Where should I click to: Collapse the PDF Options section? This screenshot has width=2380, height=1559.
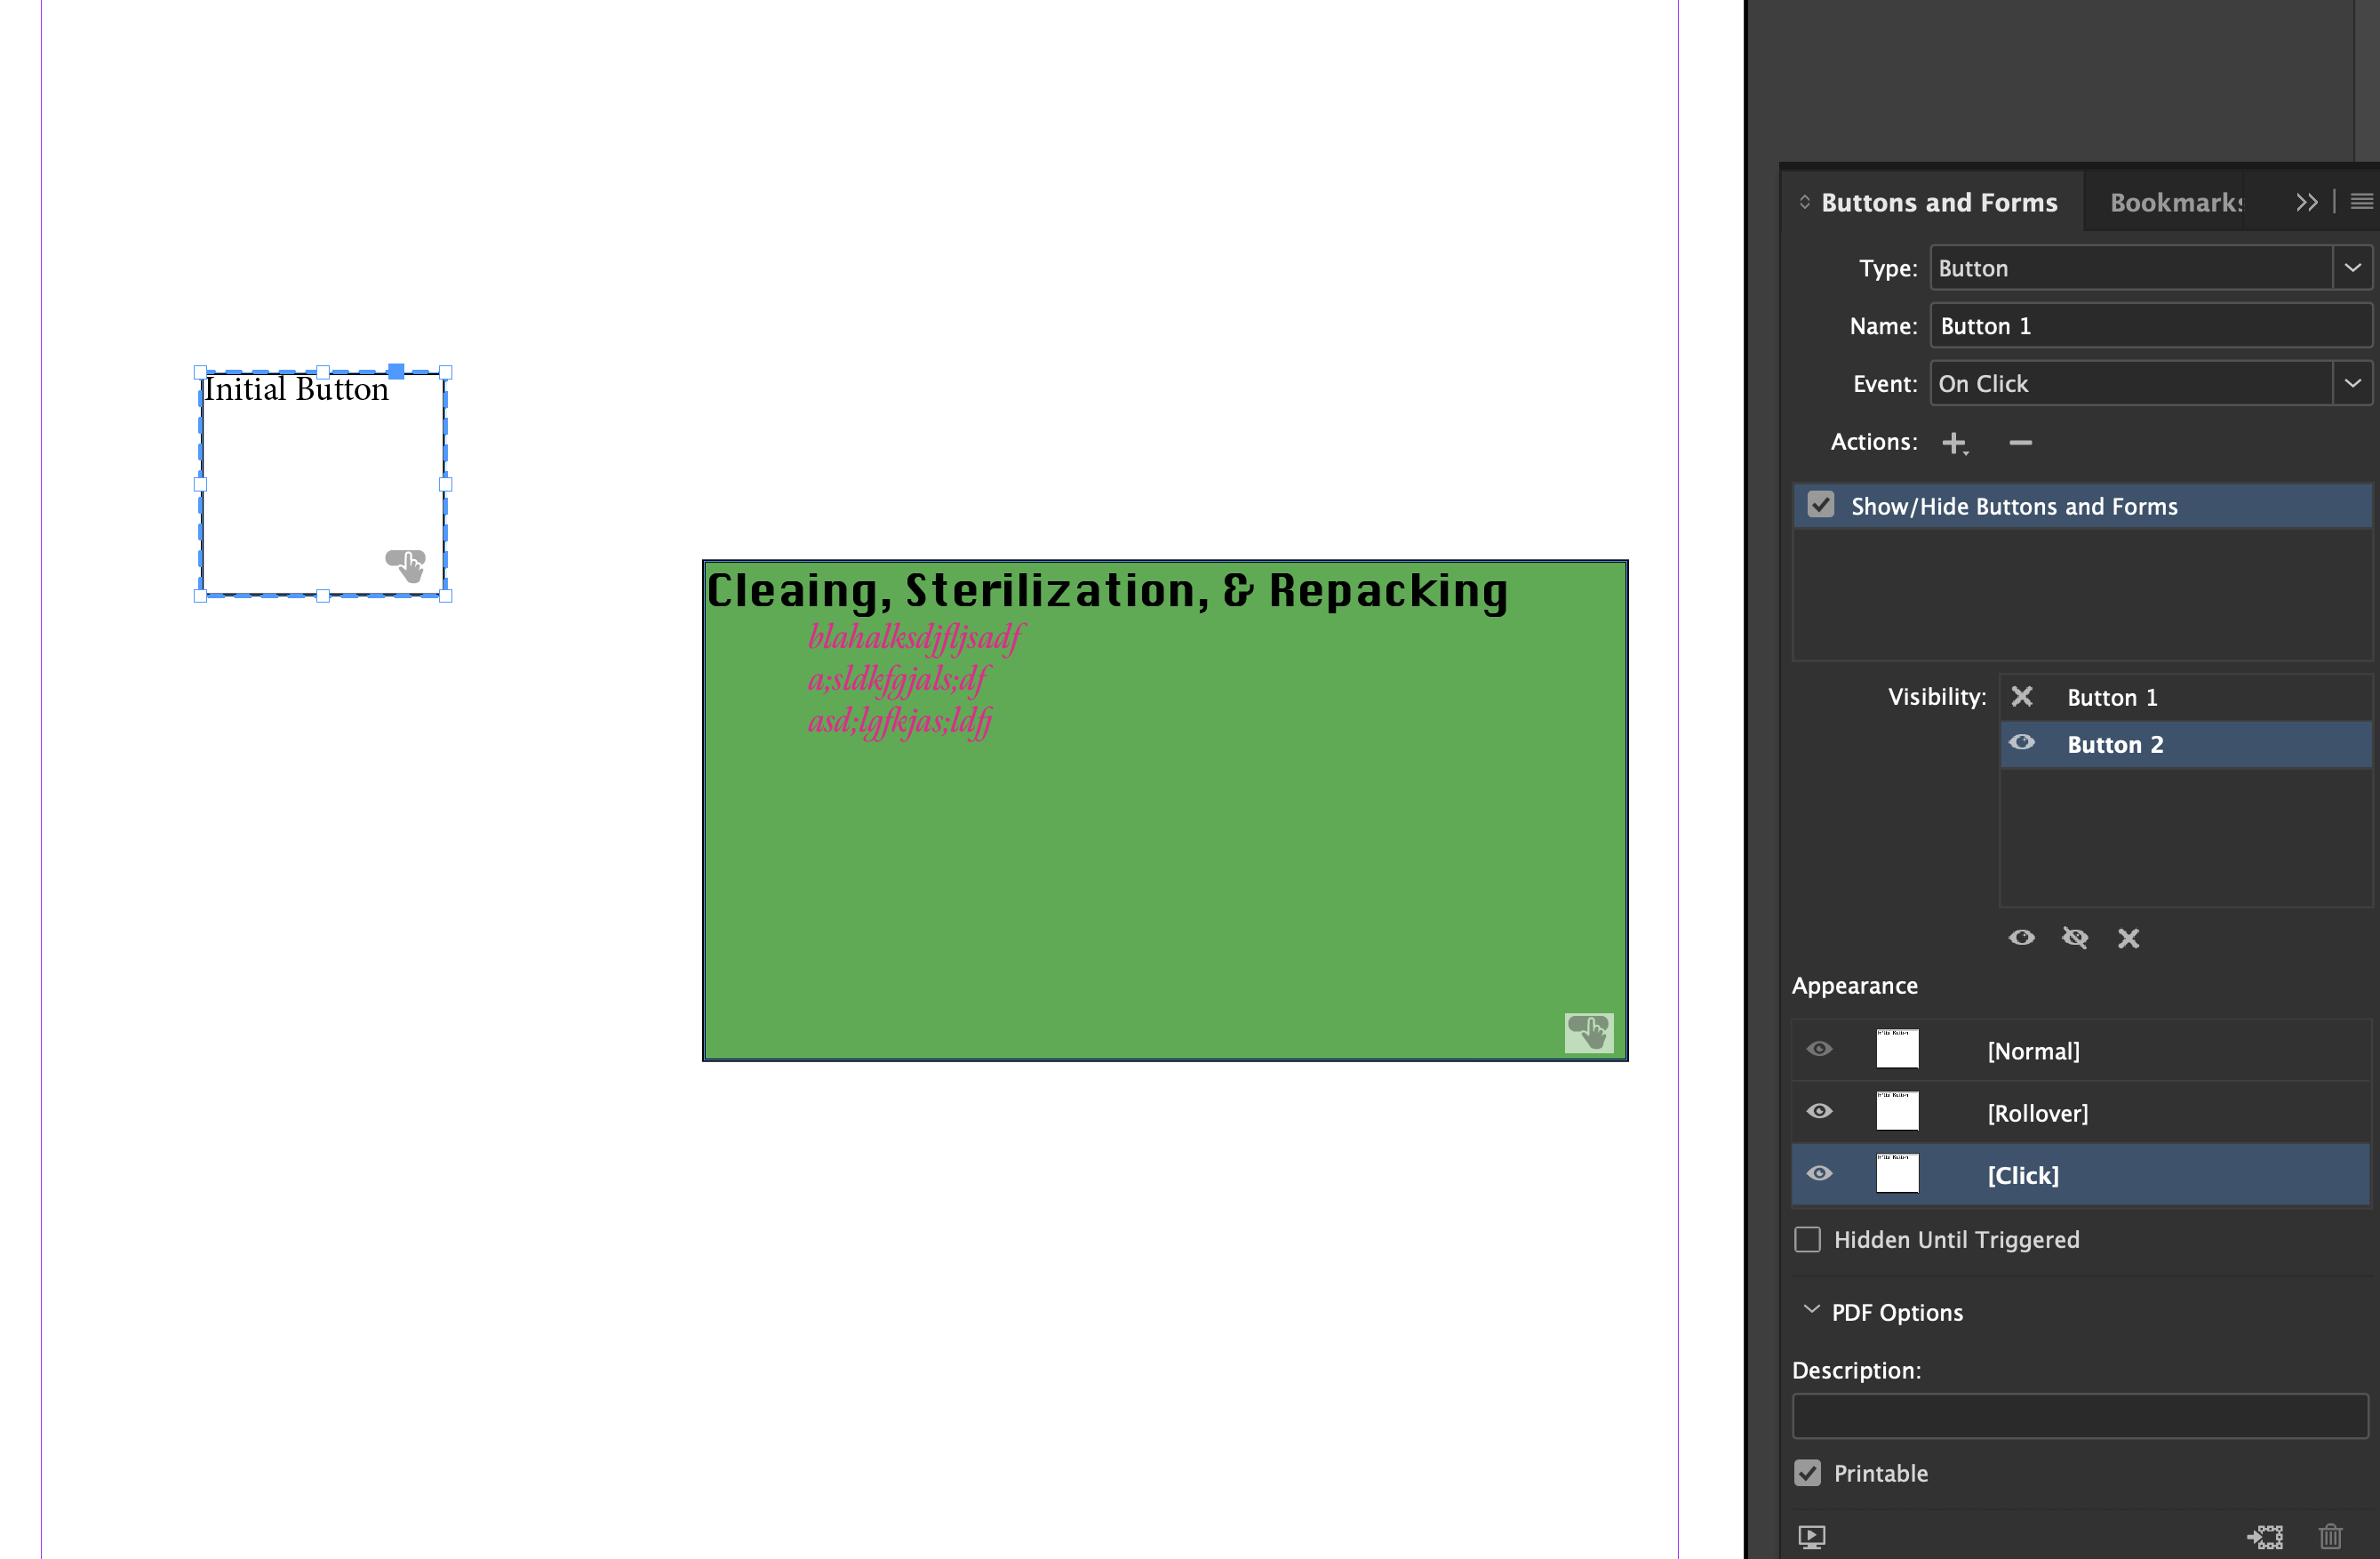tap(1810, 1311)
